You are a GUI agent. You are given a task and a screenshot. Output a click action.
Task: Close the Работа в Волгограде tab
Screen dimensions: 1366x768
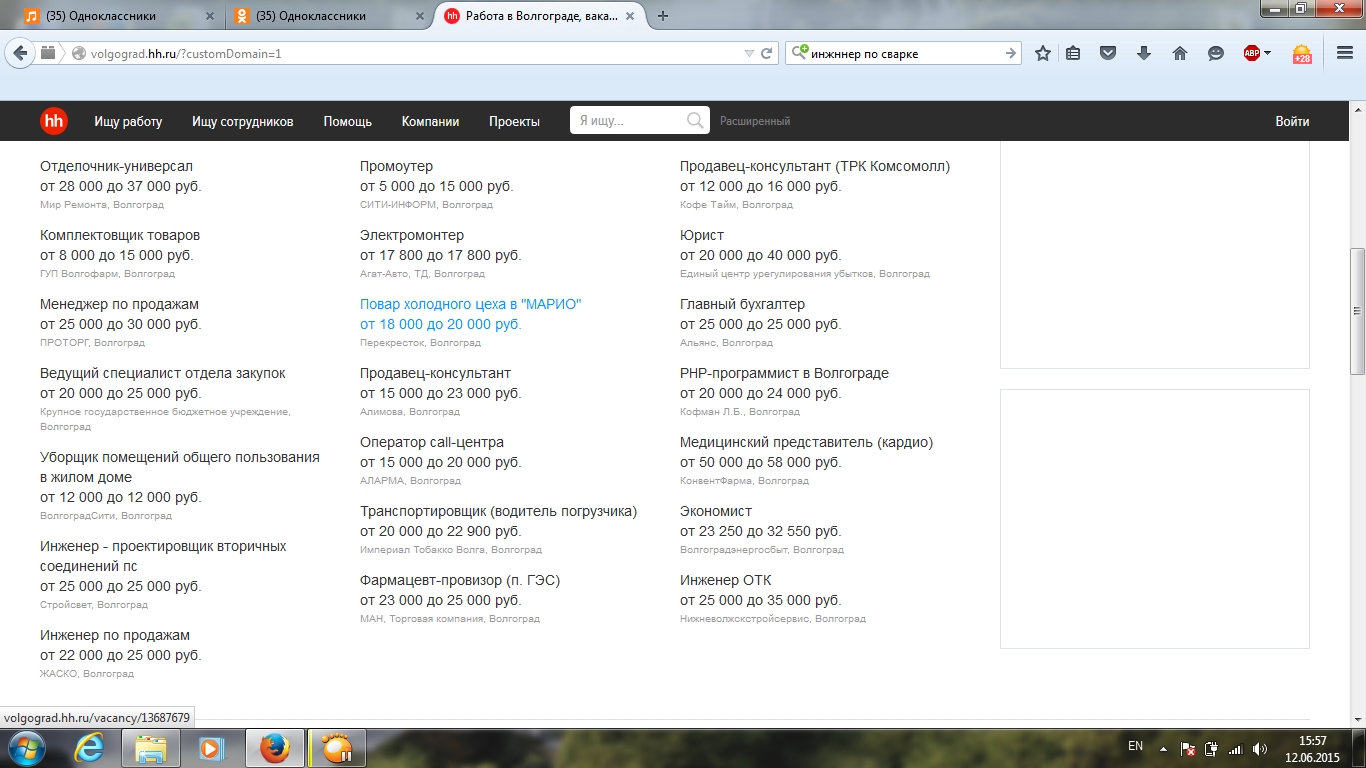click(x=632, y=16)
